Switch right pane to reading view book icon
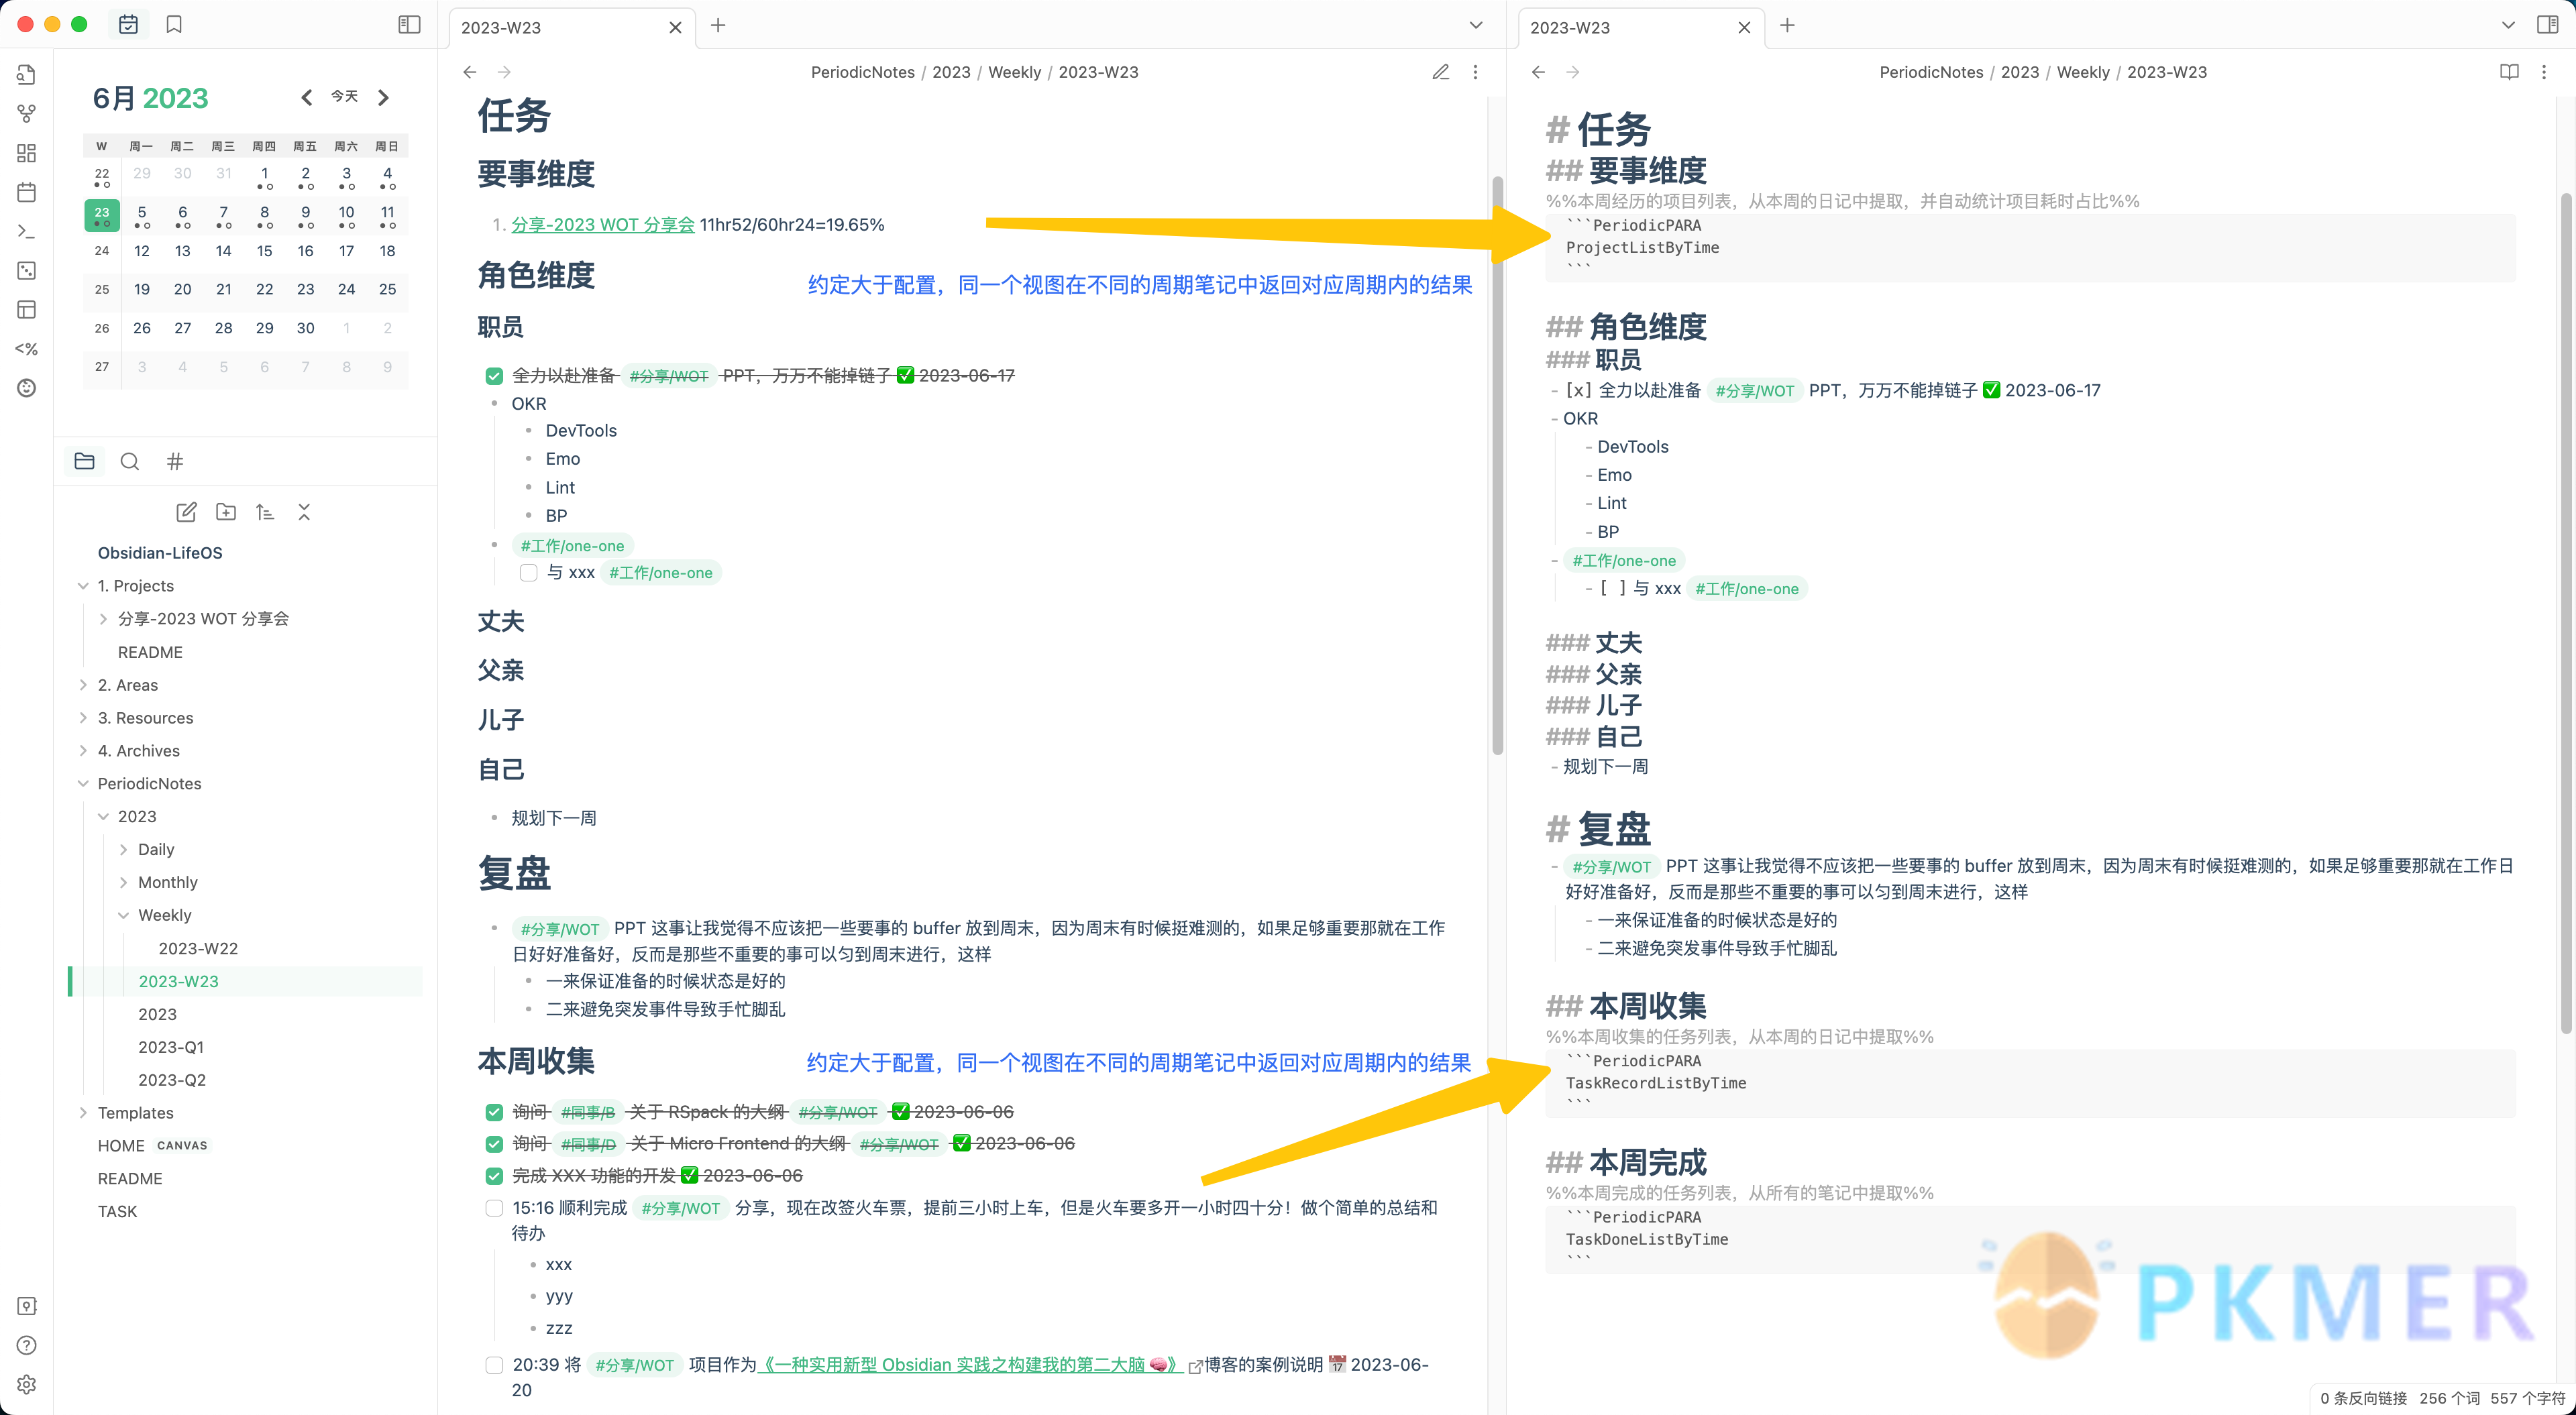 click(x=2509, y=72)
